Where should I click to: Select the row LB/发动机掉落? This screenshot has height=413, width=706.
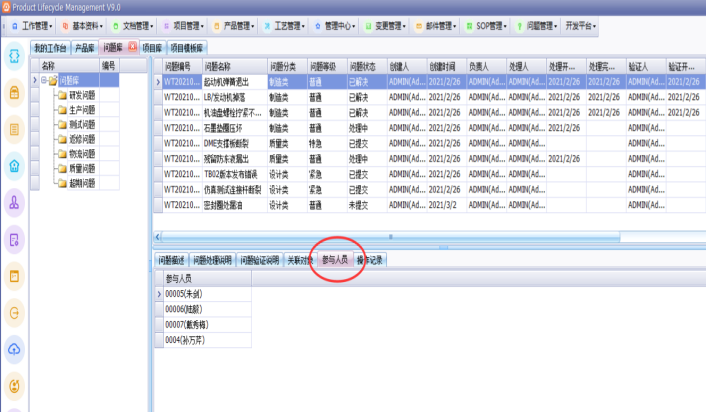(430, 97)
